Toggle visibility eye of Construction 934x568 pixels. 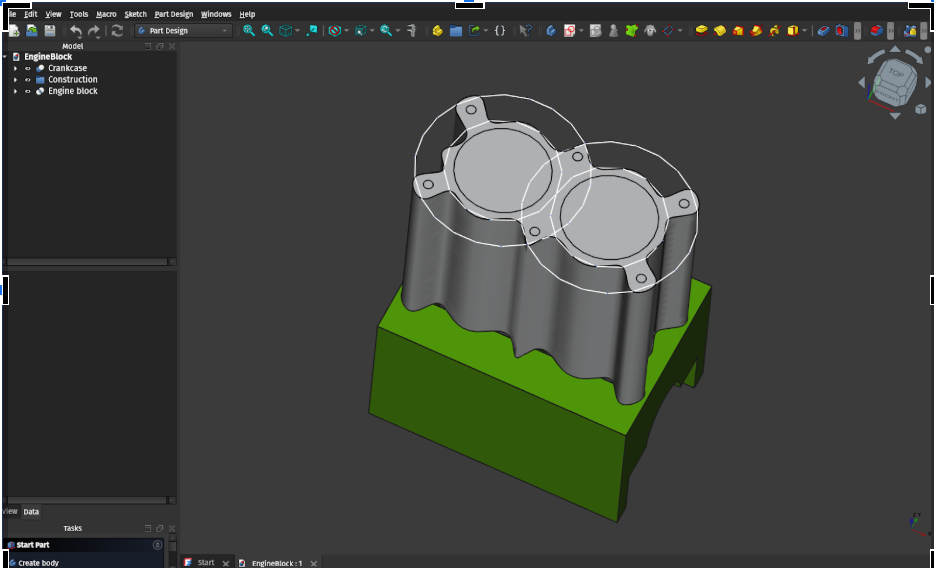click(28, 80)
